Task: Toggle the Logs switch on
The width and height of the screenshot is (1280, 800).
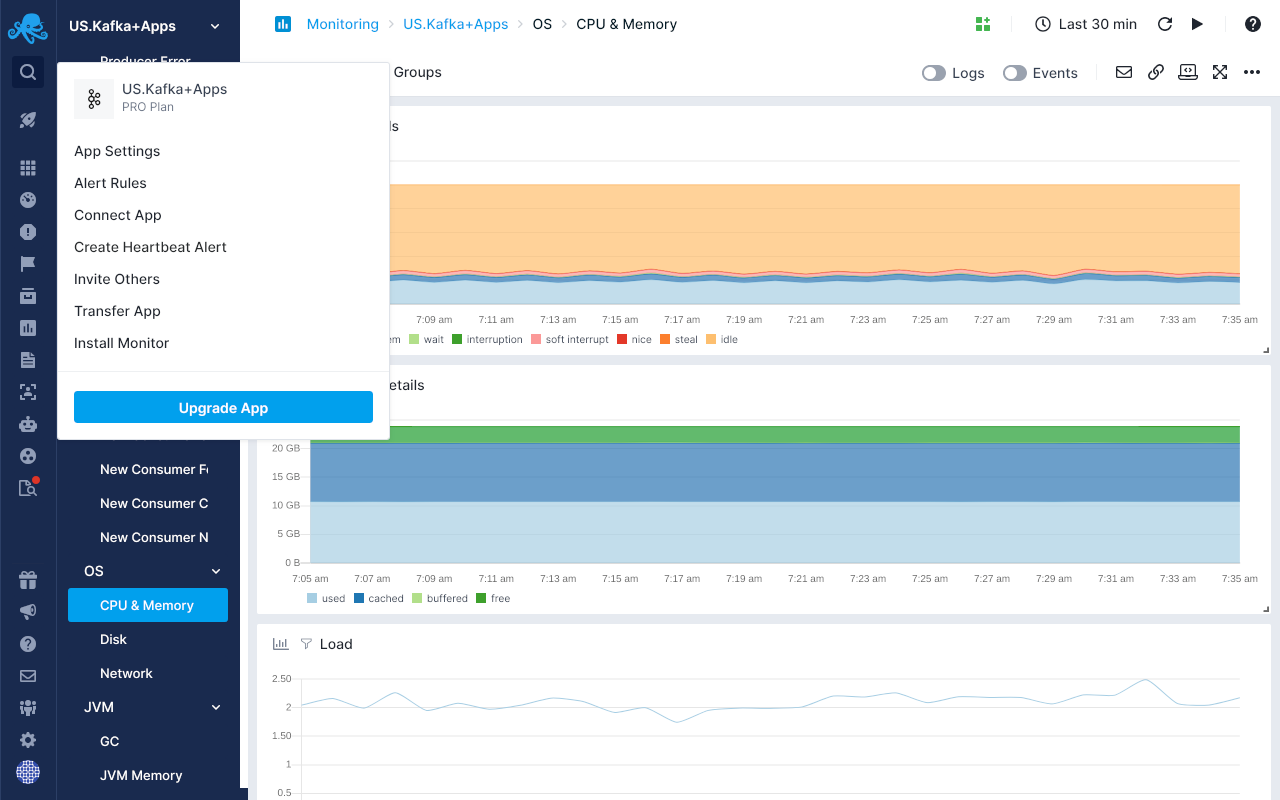Action: coord(934,73)
